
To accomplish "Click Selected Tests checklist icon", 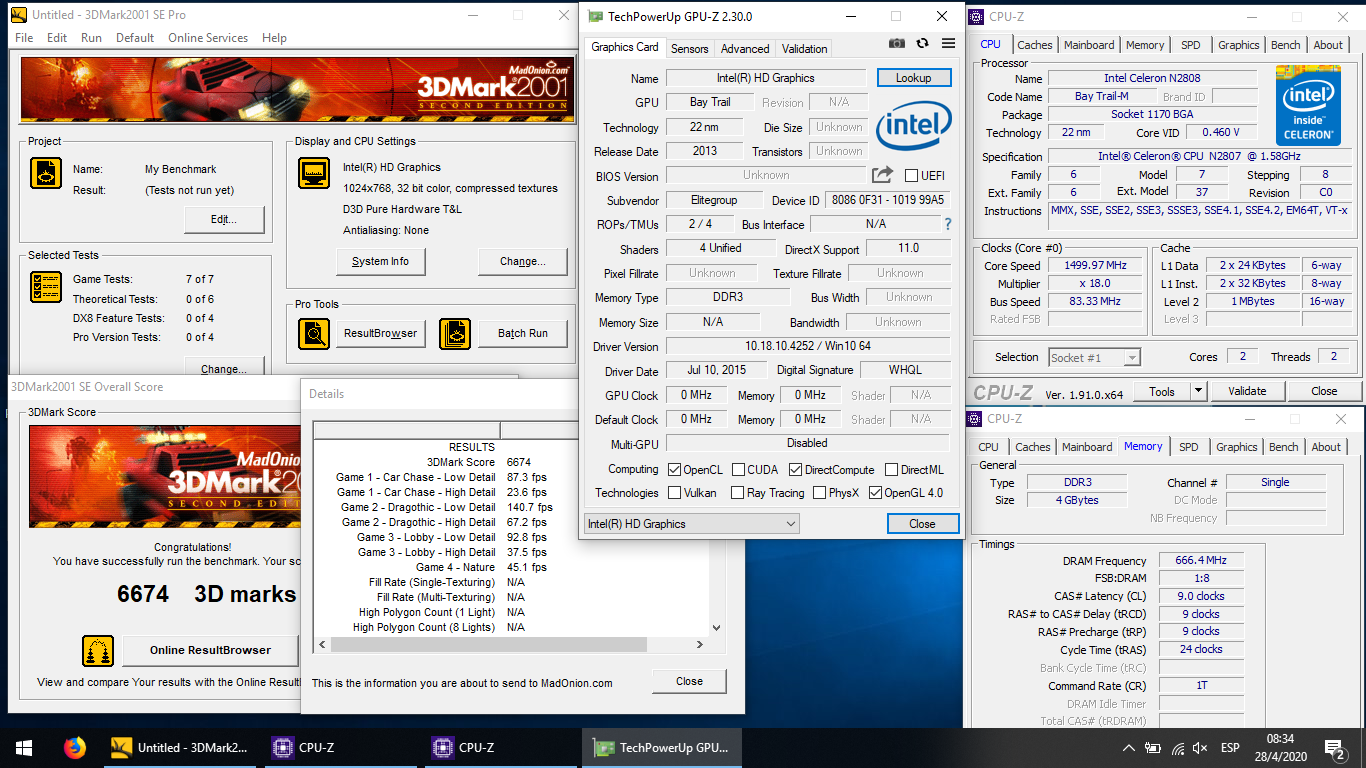I will click(46, 287).
